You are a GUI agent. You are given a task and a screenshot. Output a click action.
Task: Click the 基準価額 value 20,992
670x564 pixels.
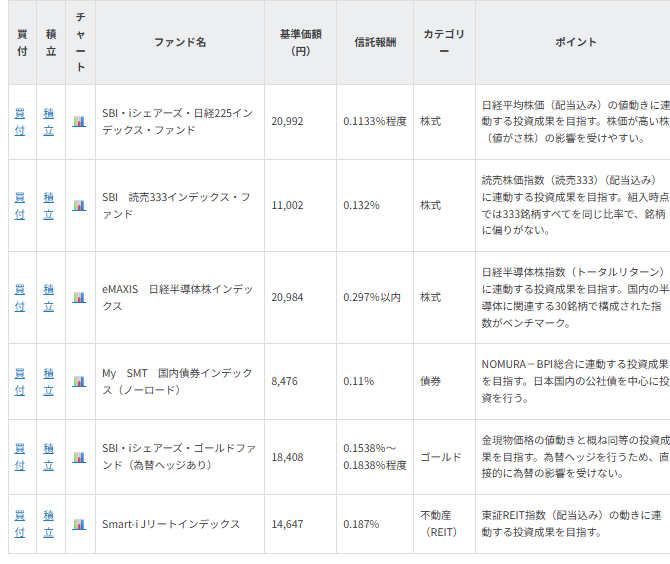(x=287, y=122)
